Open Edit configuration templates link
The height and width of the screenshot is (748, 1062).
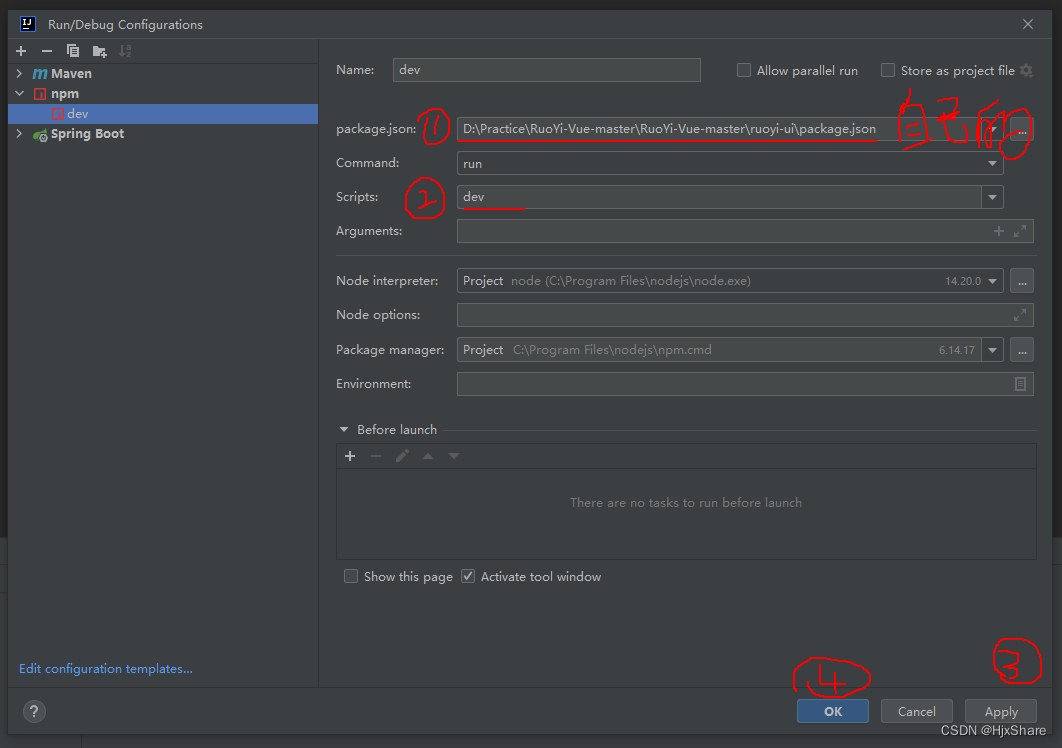tap(105, 668)
